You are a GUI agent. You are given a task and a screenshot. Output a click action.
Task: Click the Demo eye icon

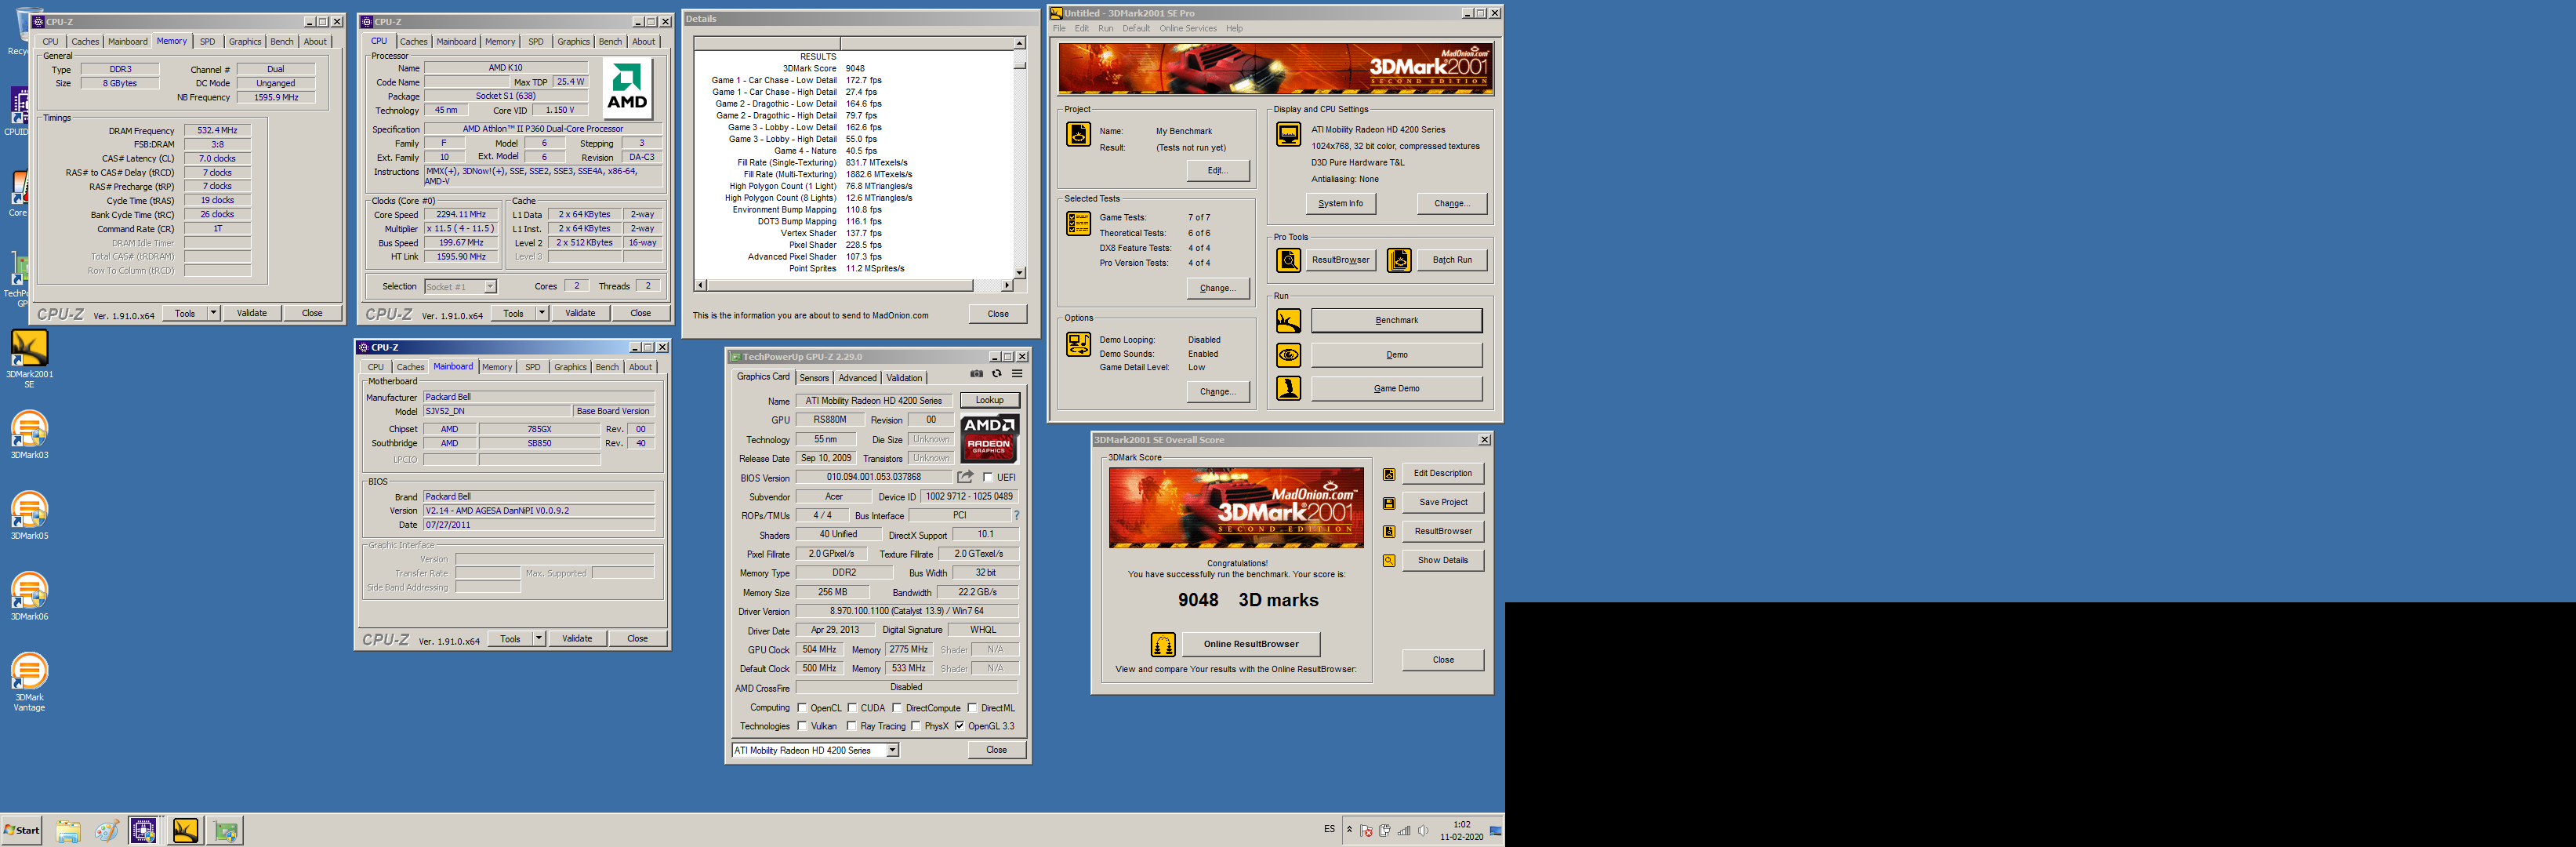pos(1288,355)
